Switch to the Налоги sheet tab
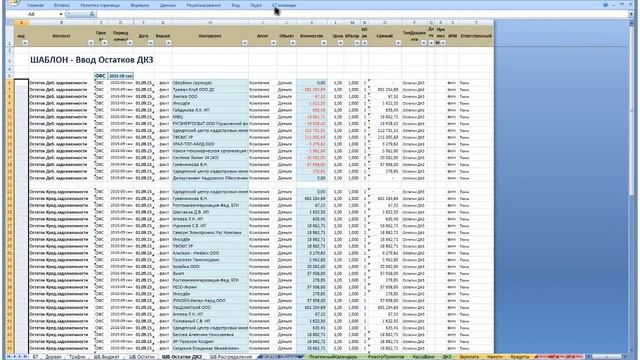Image resolution: width=640 pixels, height=360 pixels. (495, 357)
